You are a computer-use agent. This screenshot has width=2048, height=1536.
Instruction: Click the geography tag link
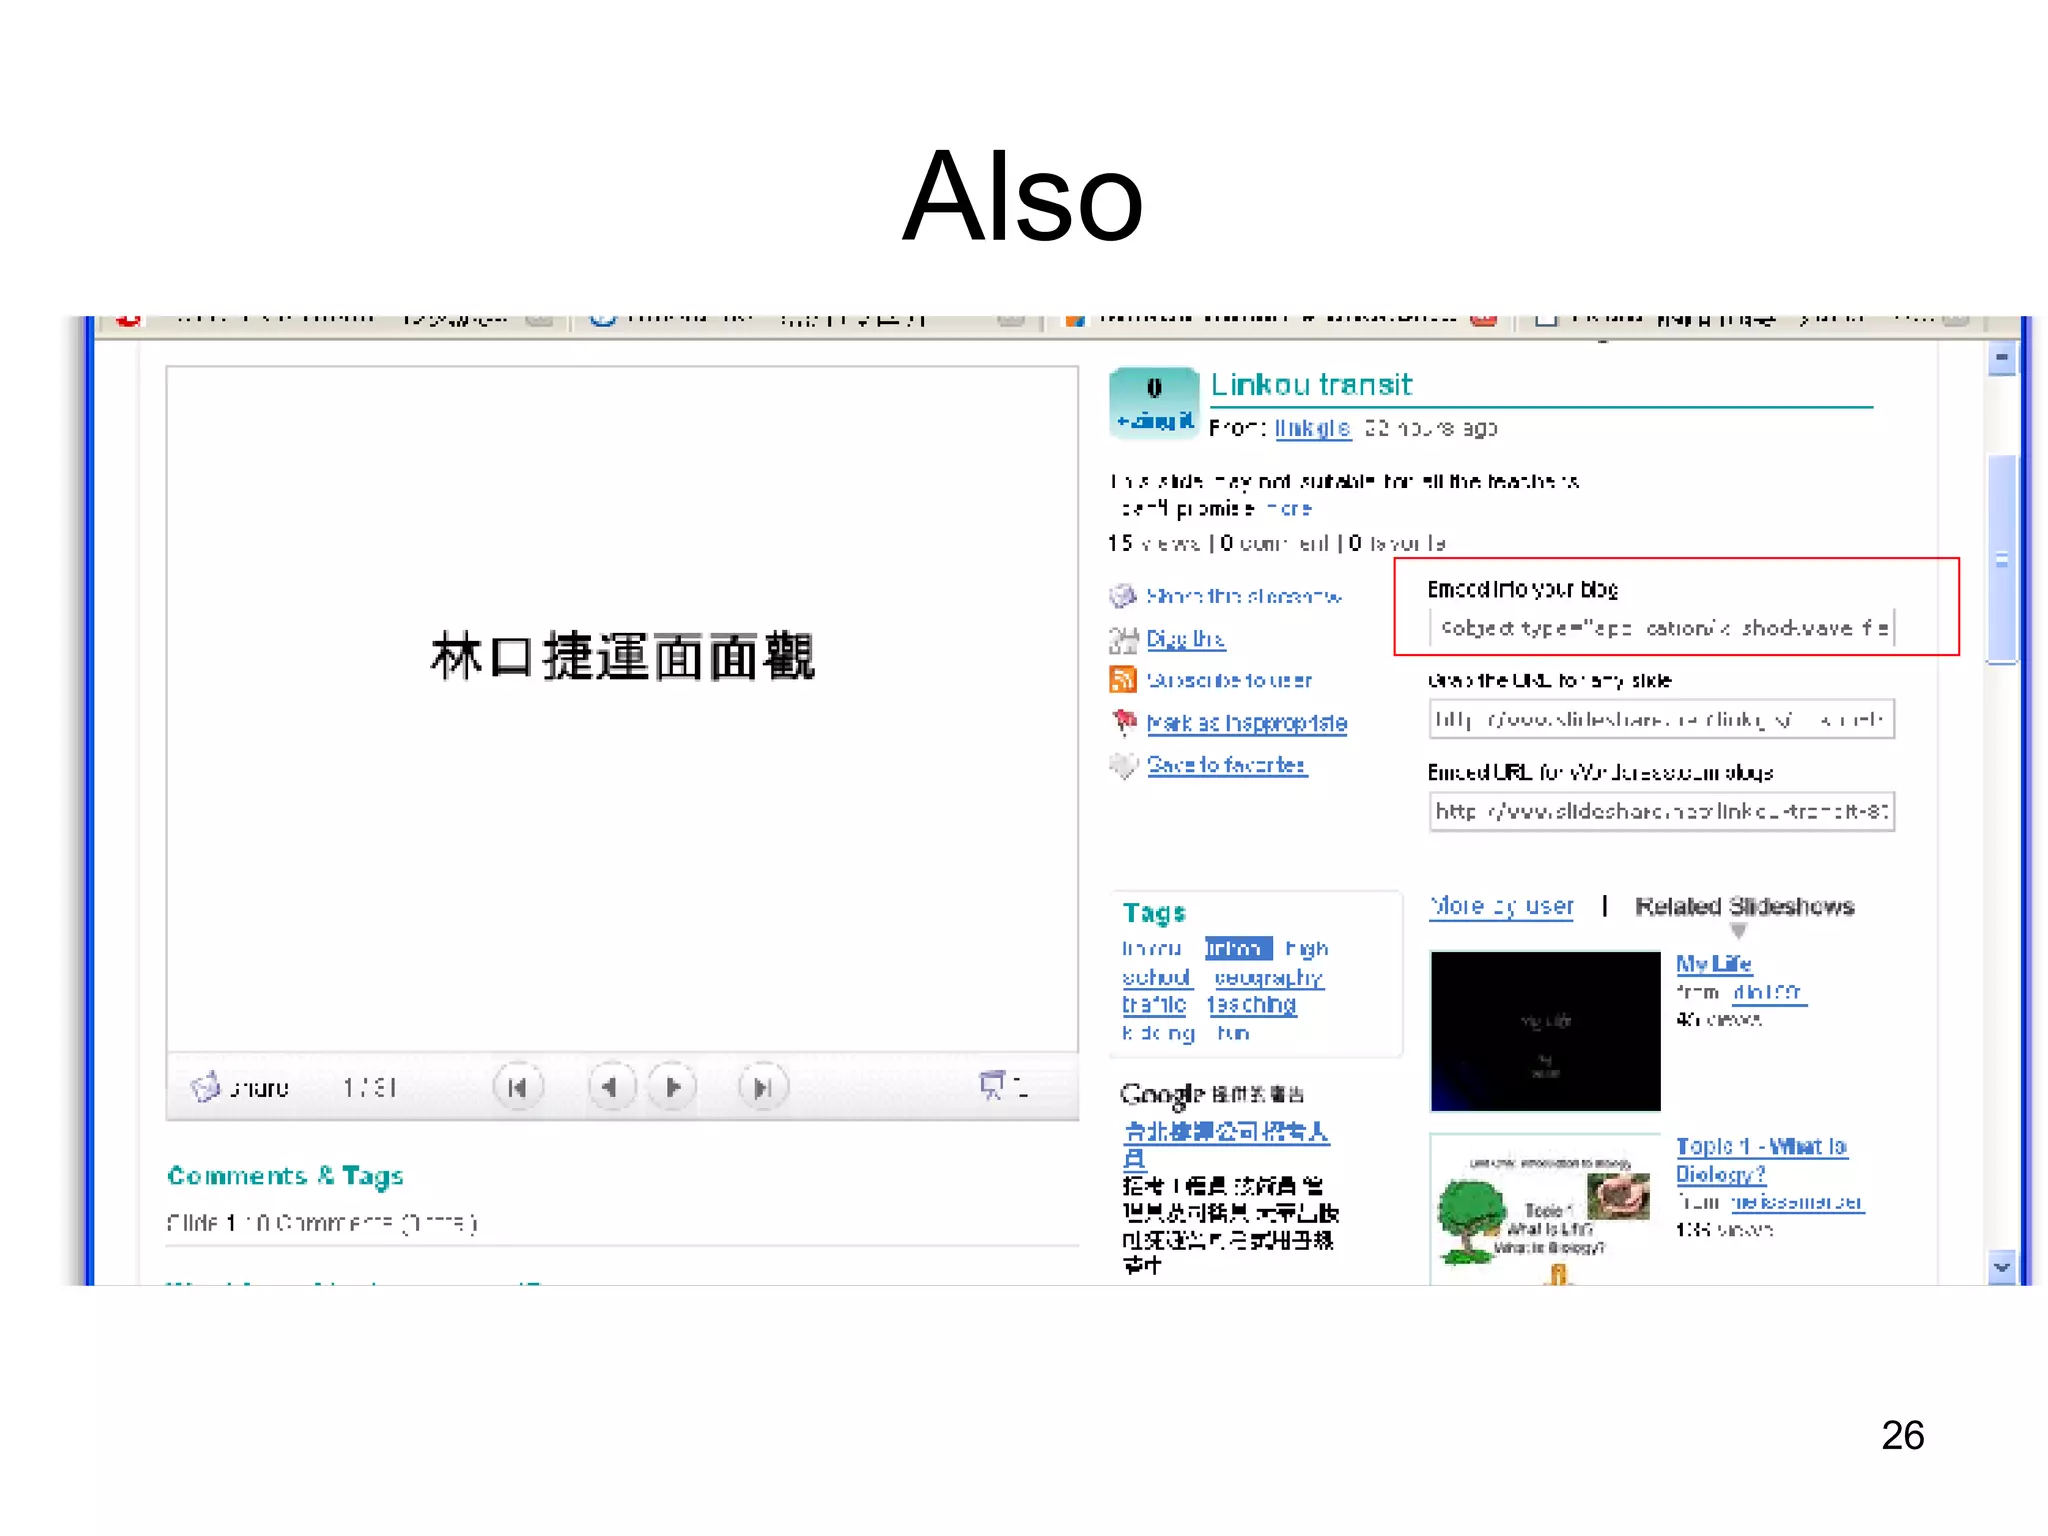(x=1268, y=977)
